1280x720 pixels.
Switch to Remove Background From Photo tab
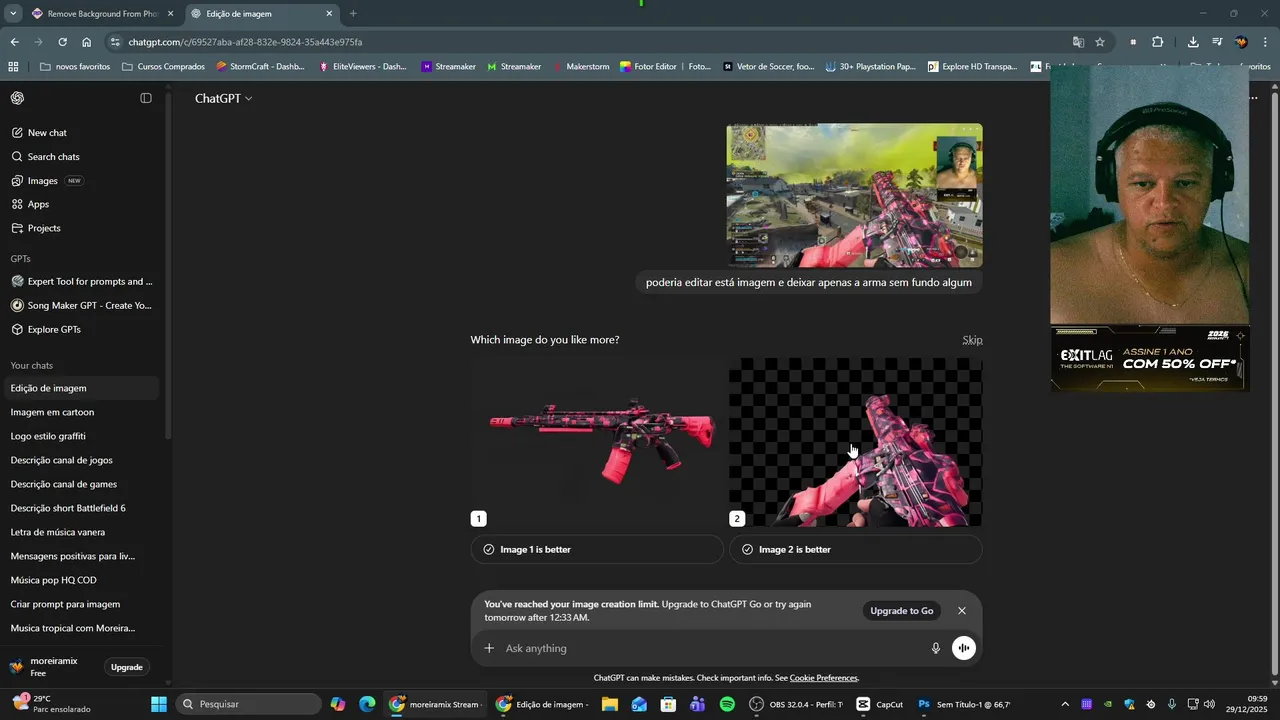102,14
